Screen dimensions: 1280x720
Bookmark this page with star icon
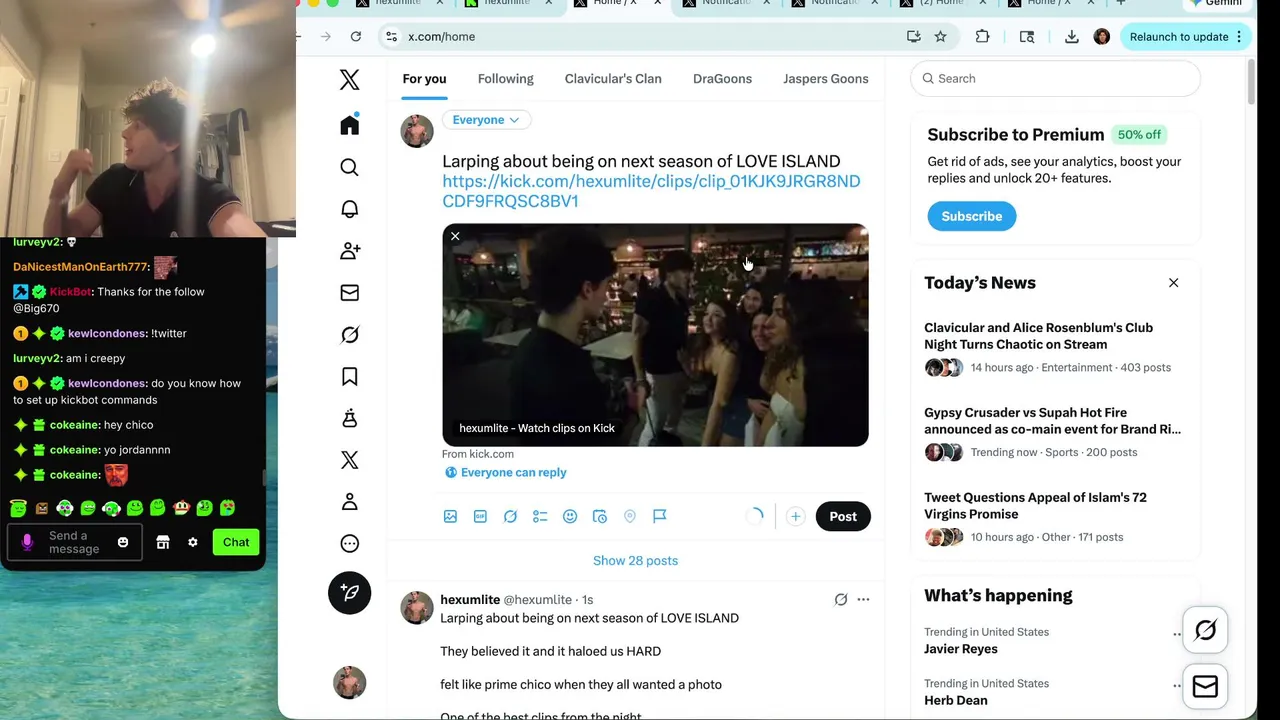pos(940,37)
